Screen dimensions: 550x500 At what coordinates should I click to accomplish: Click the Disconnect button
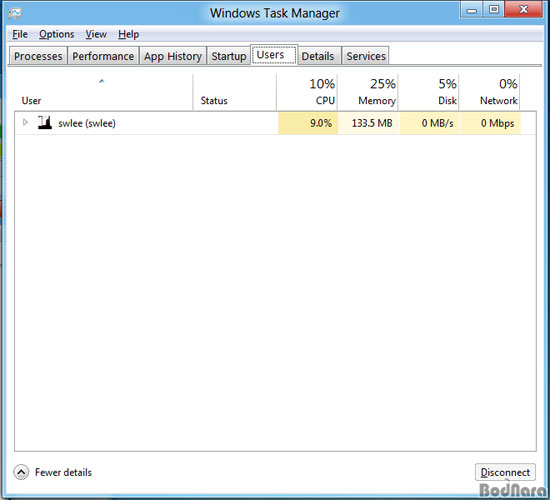tap(505, 472)
